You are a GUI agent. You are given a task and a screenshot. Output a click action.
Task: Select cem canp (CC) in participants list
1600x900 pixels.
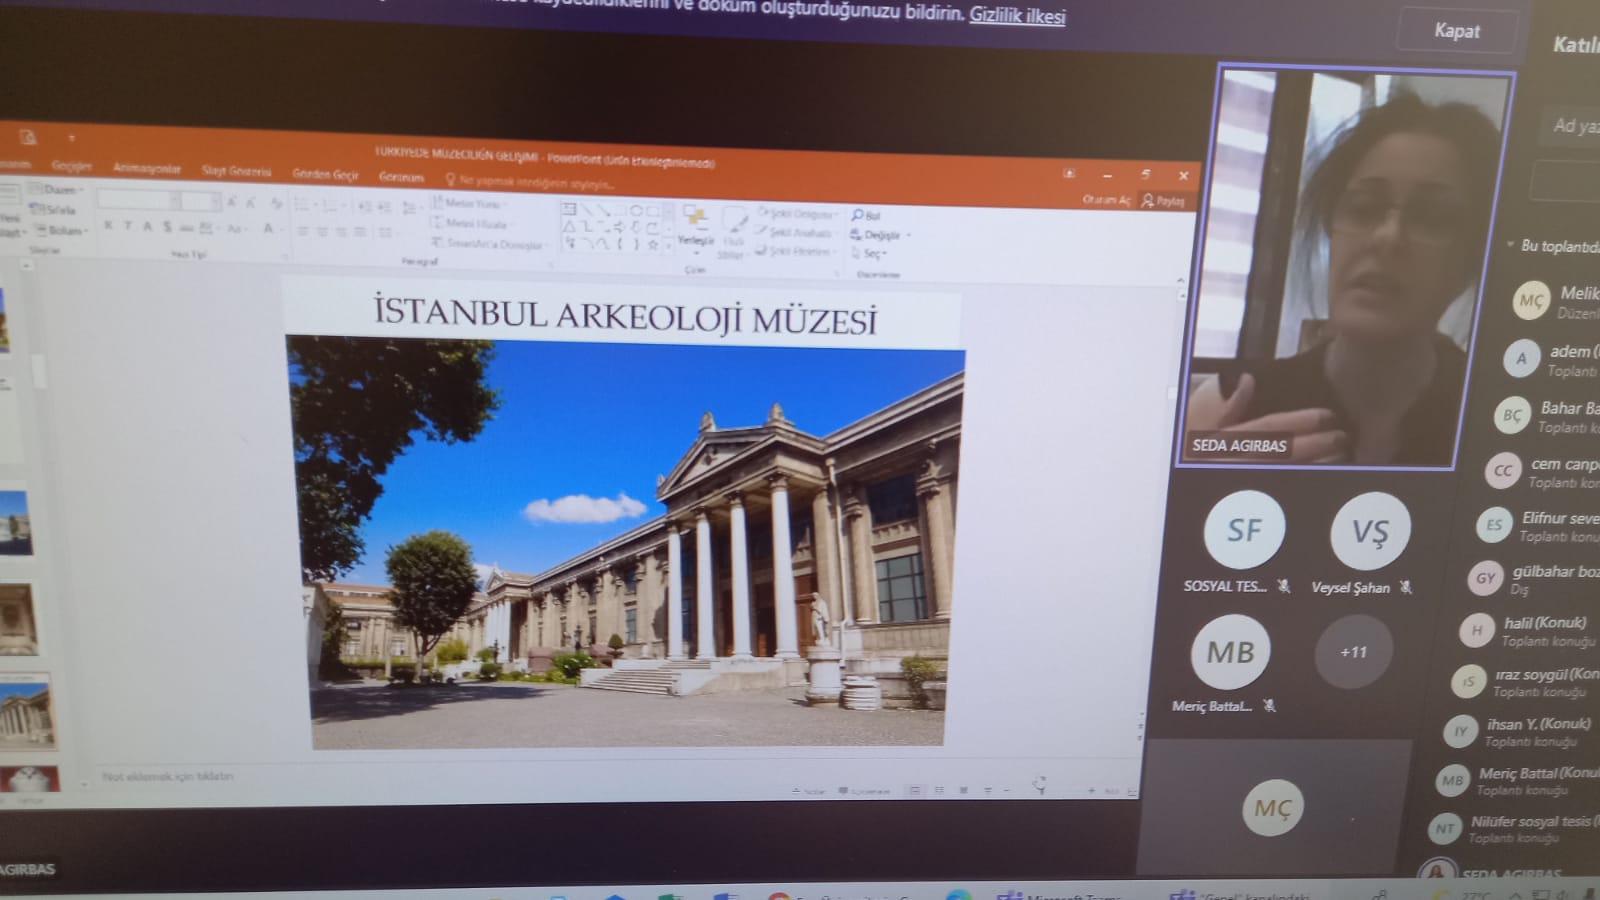coord(1541,471)
